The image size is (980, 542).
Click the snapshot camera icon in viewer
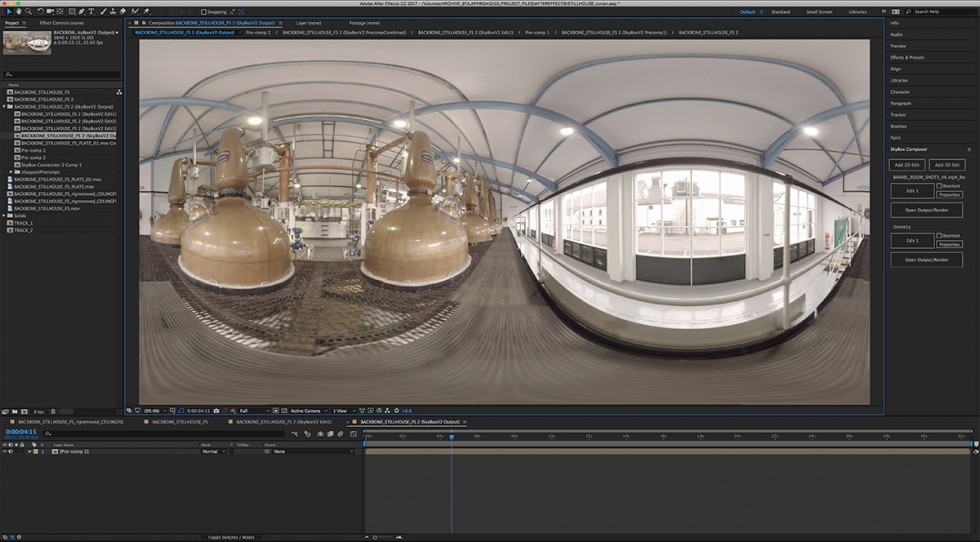(x=214, y=410)
